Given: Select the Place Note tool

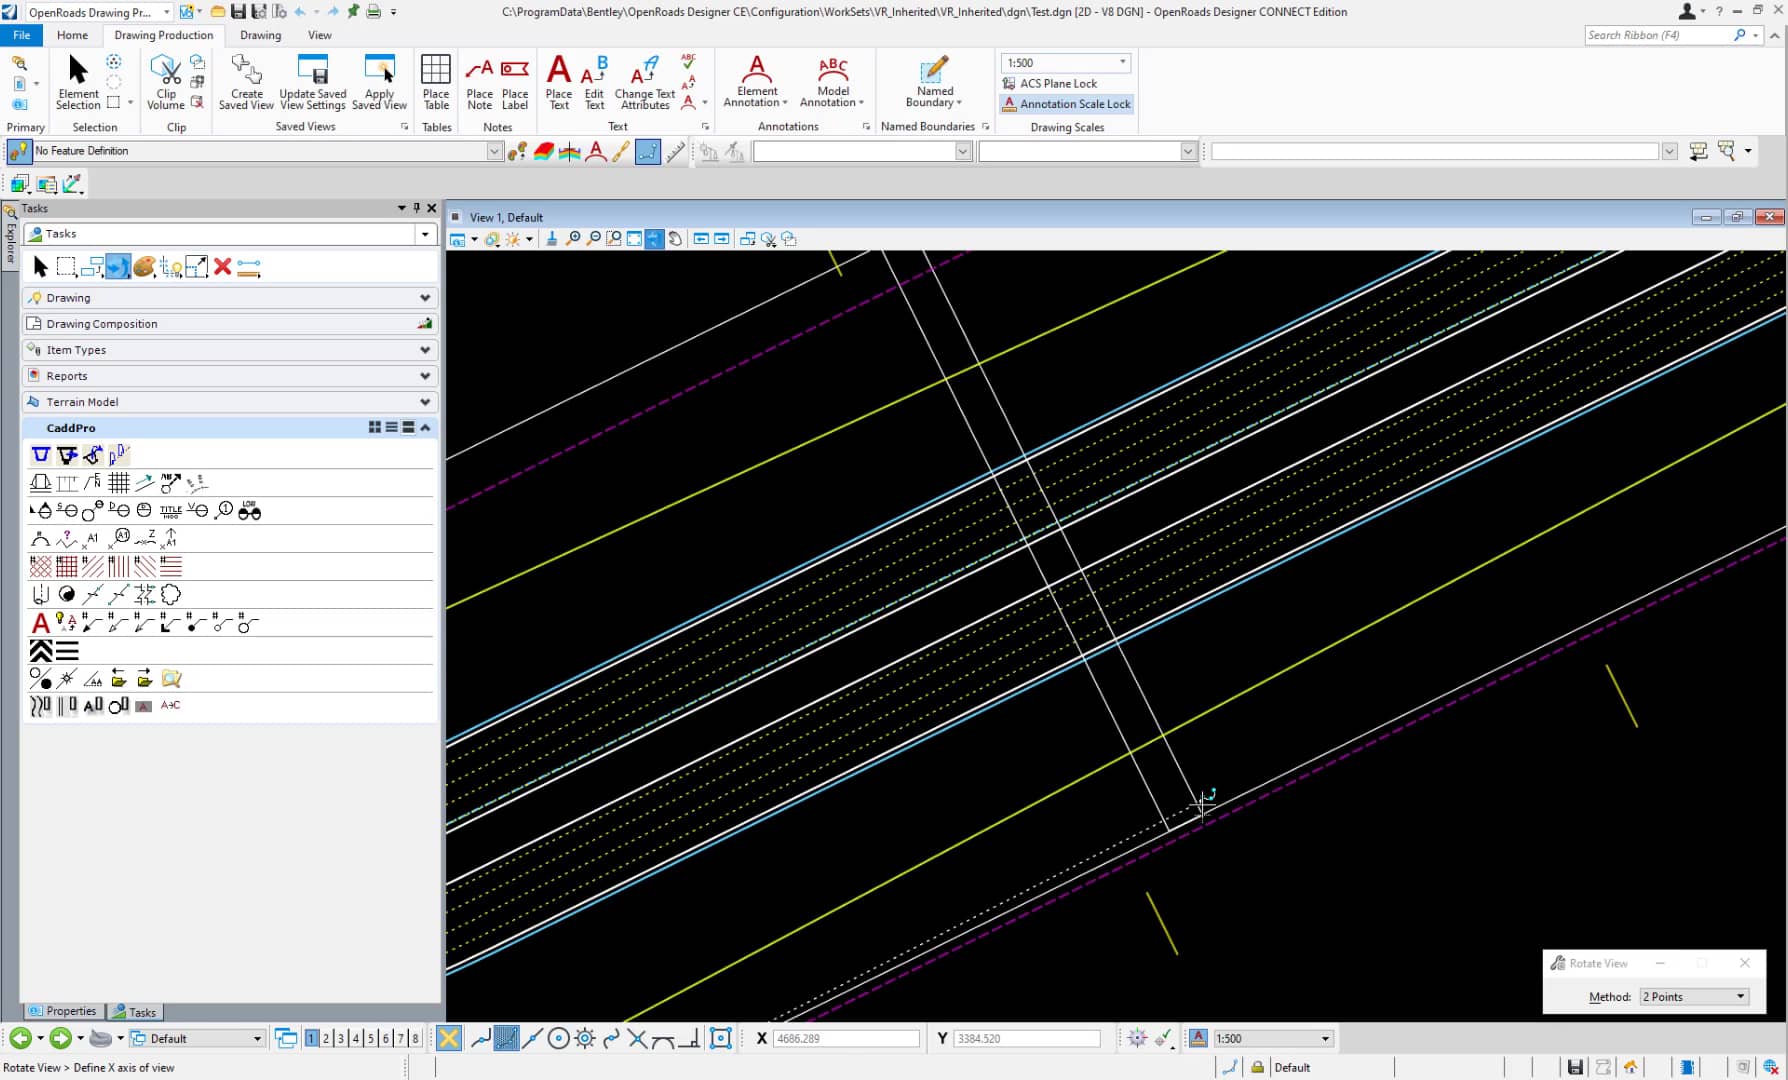Looking at the screenshot, I should coord(480,82).
